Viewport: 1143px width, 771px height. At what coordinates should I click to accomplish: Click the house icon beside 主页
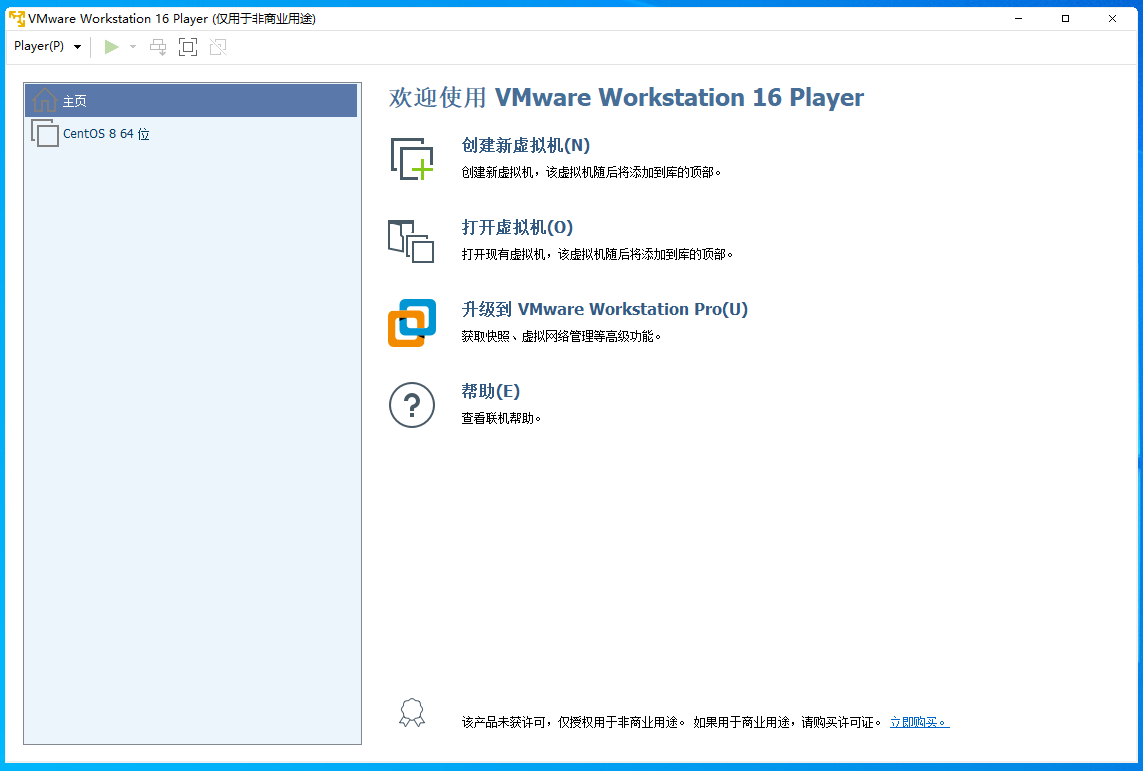coord(44,100)
